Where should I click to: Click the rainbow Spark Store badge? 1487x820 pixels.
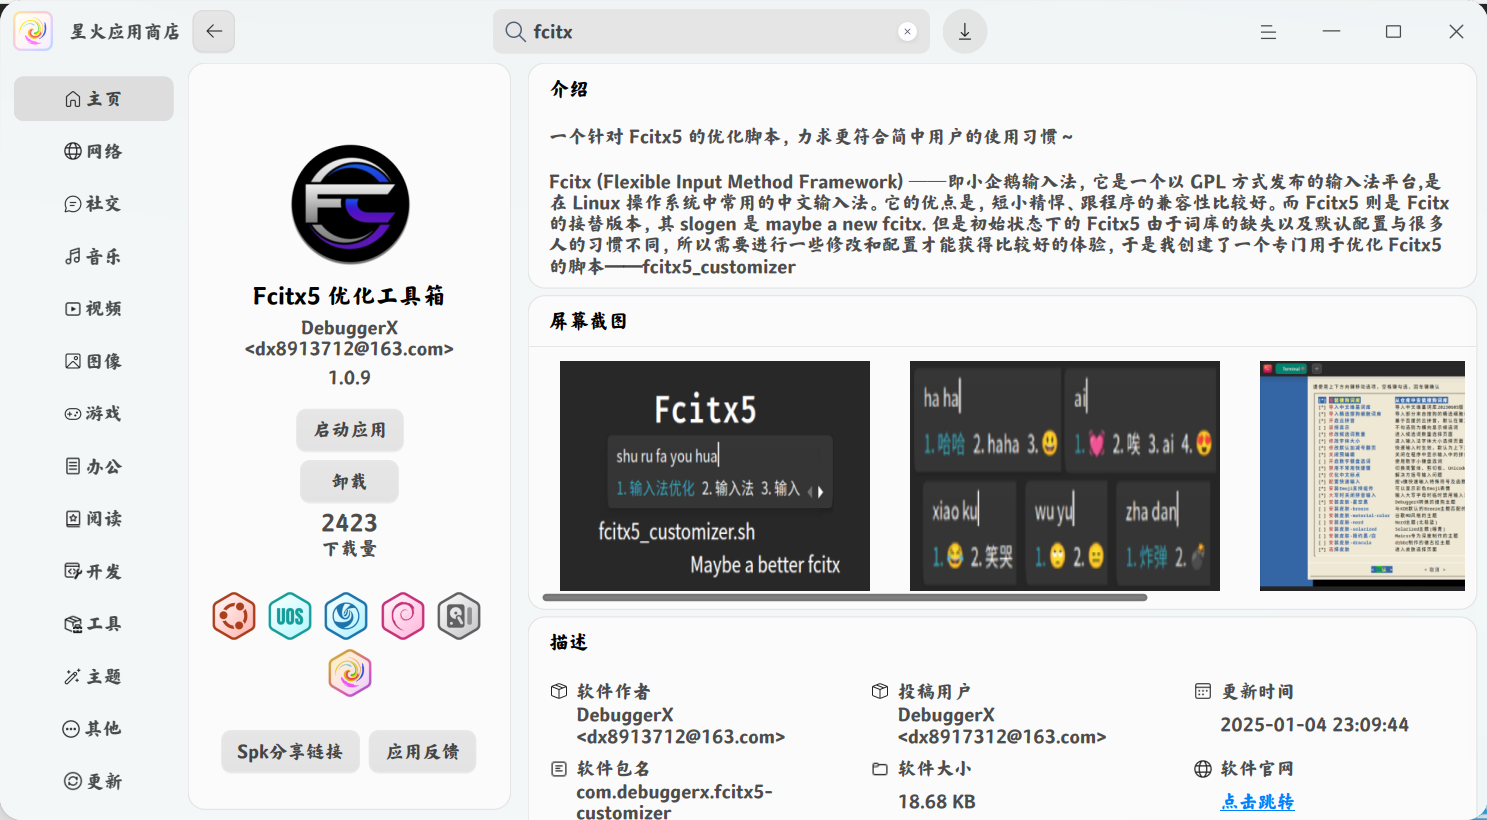click(x=350, y=673)
